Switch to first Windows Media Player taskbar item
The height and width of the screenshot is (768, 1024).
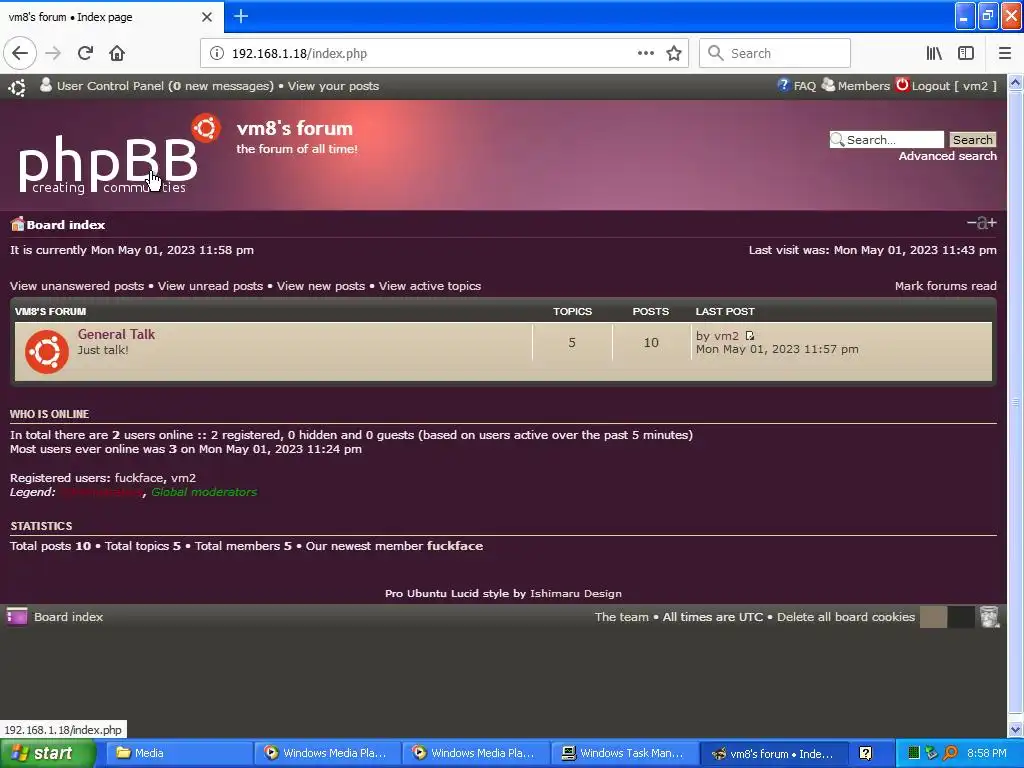(x=327, y=753)
